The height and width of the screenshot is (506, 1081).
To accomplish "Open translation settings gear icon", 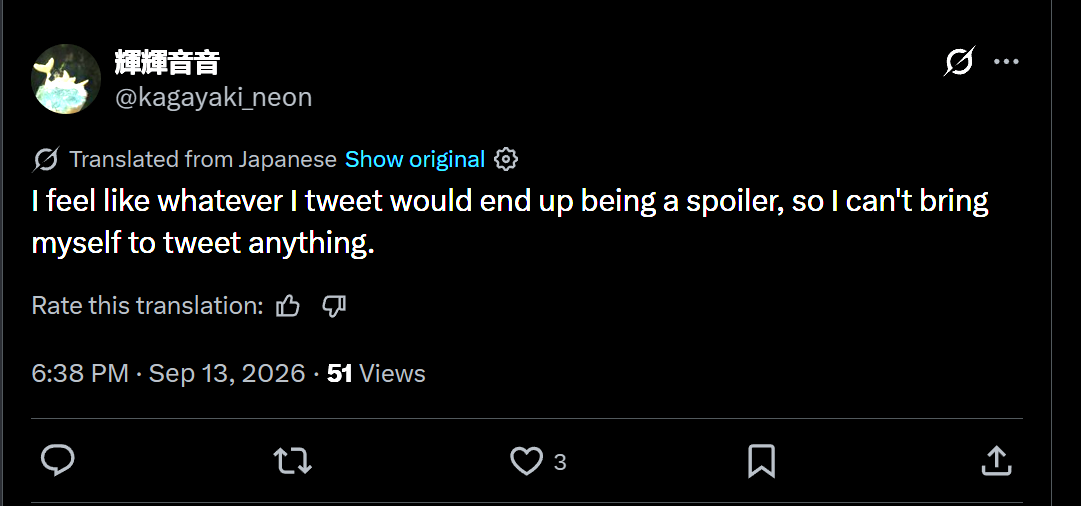I will click(x=506, y=159).
